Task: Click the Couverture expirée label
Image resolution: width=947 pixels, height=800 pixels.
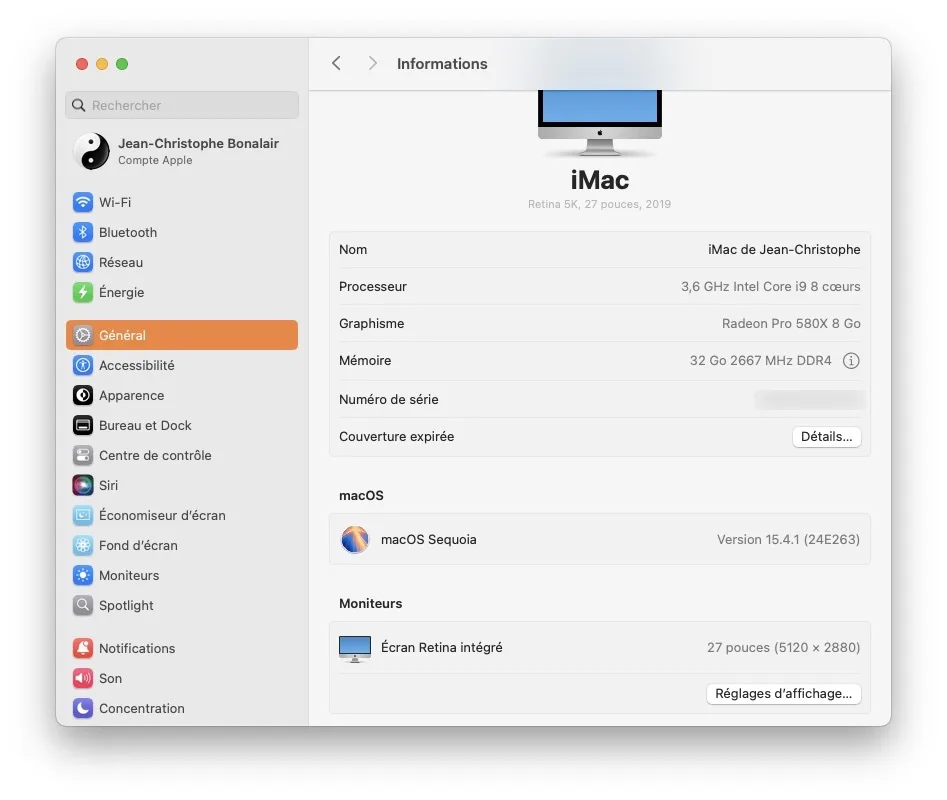Action: point(396,437)
